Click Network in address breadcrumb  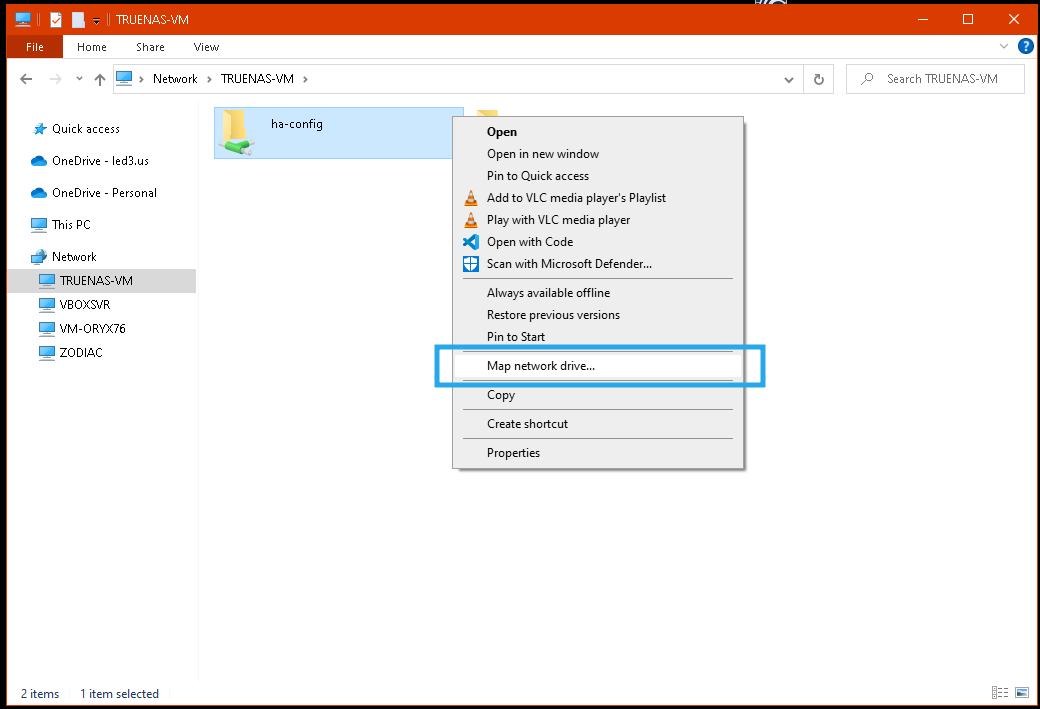pos(175,79)
